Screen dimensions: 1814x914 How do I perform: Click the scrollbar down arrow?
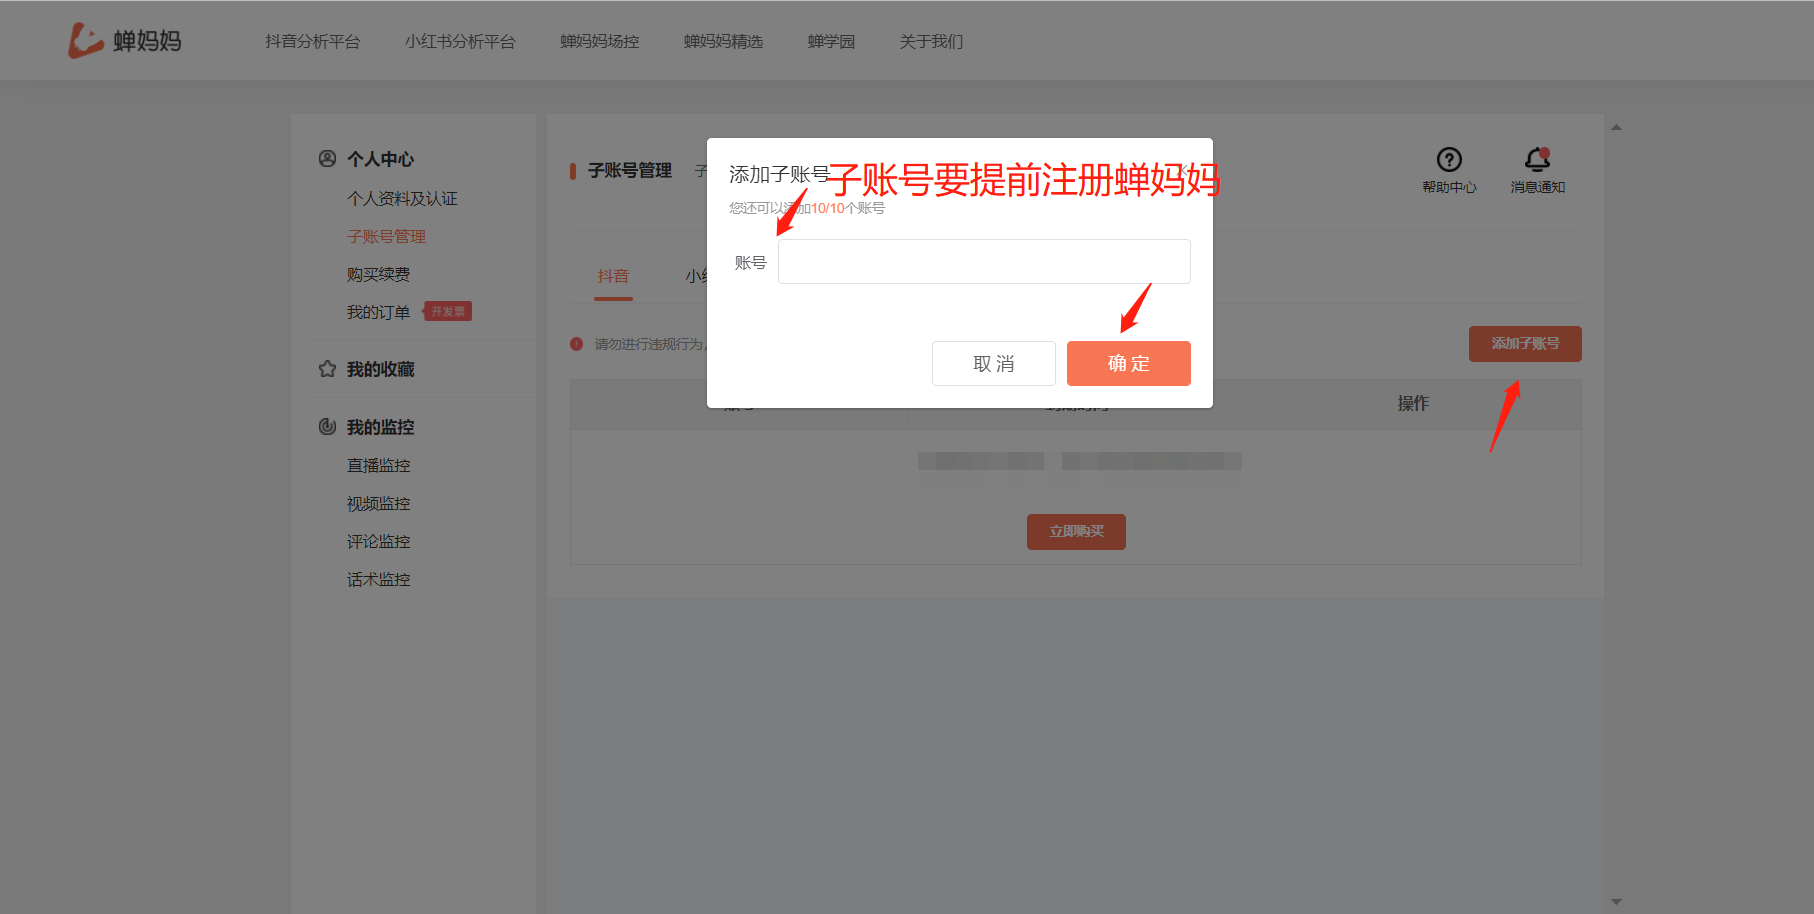pos(1616,902)
